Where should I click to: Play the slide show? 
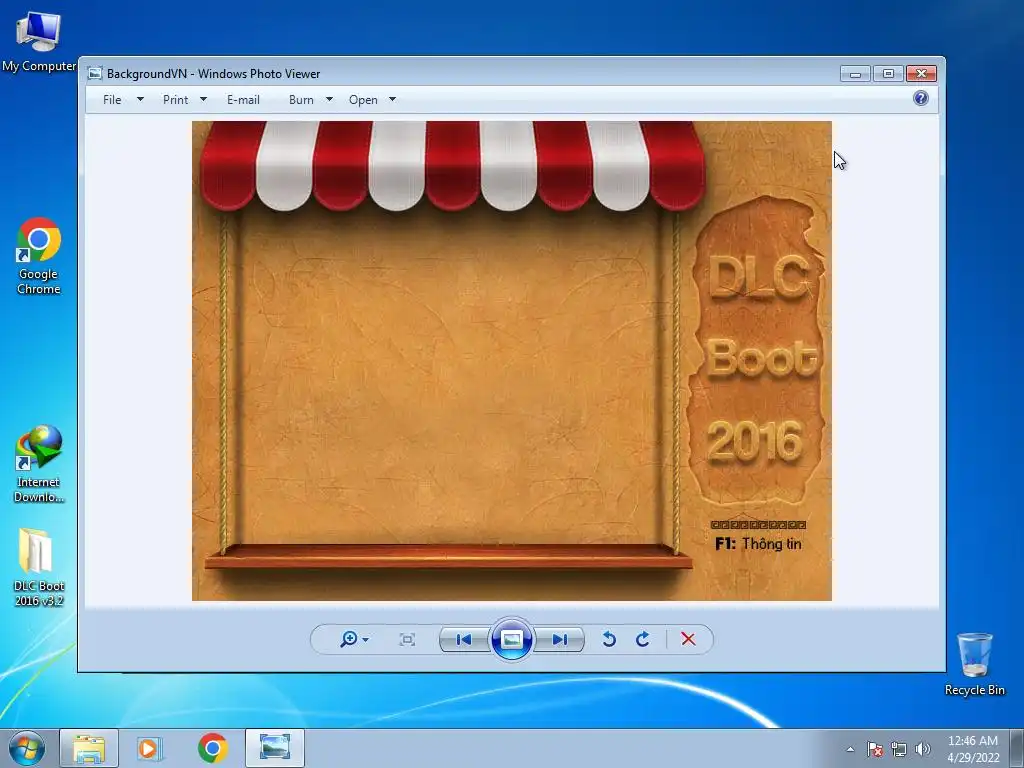(511, 639)
